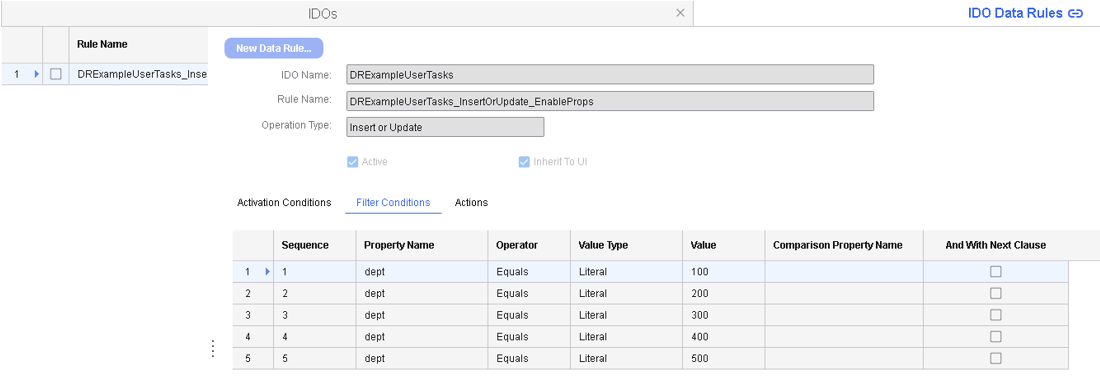
Task: Check And With Next Clause for value 300
Action: point(995,315)
